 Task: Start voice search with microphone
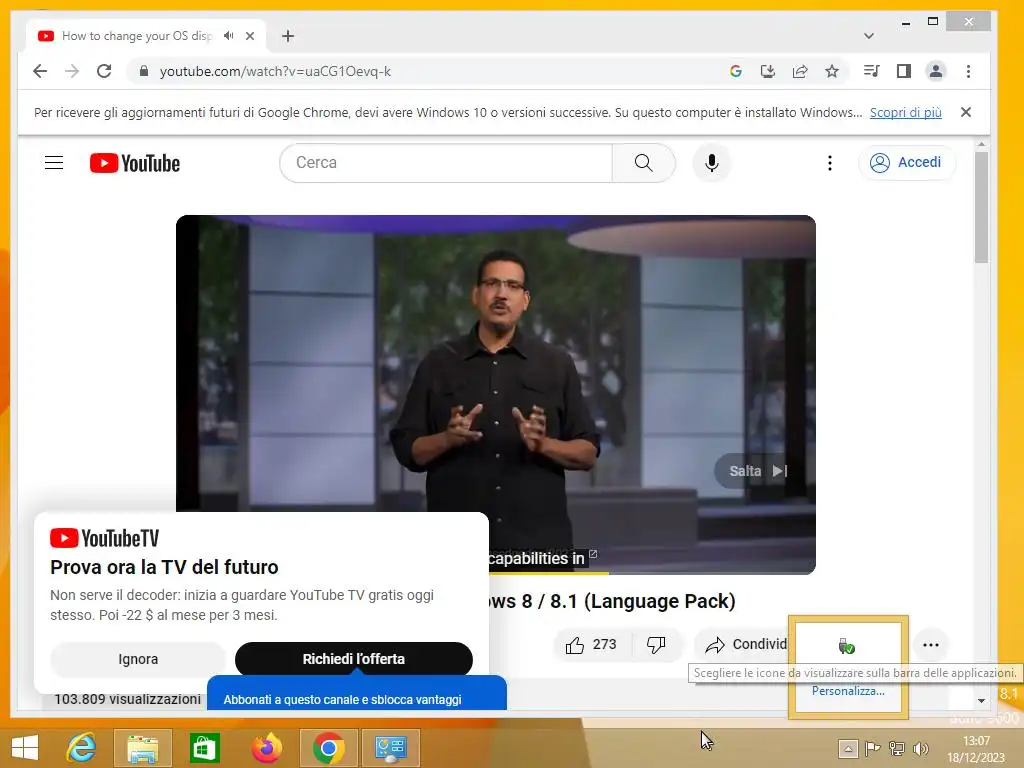(712, 163)
